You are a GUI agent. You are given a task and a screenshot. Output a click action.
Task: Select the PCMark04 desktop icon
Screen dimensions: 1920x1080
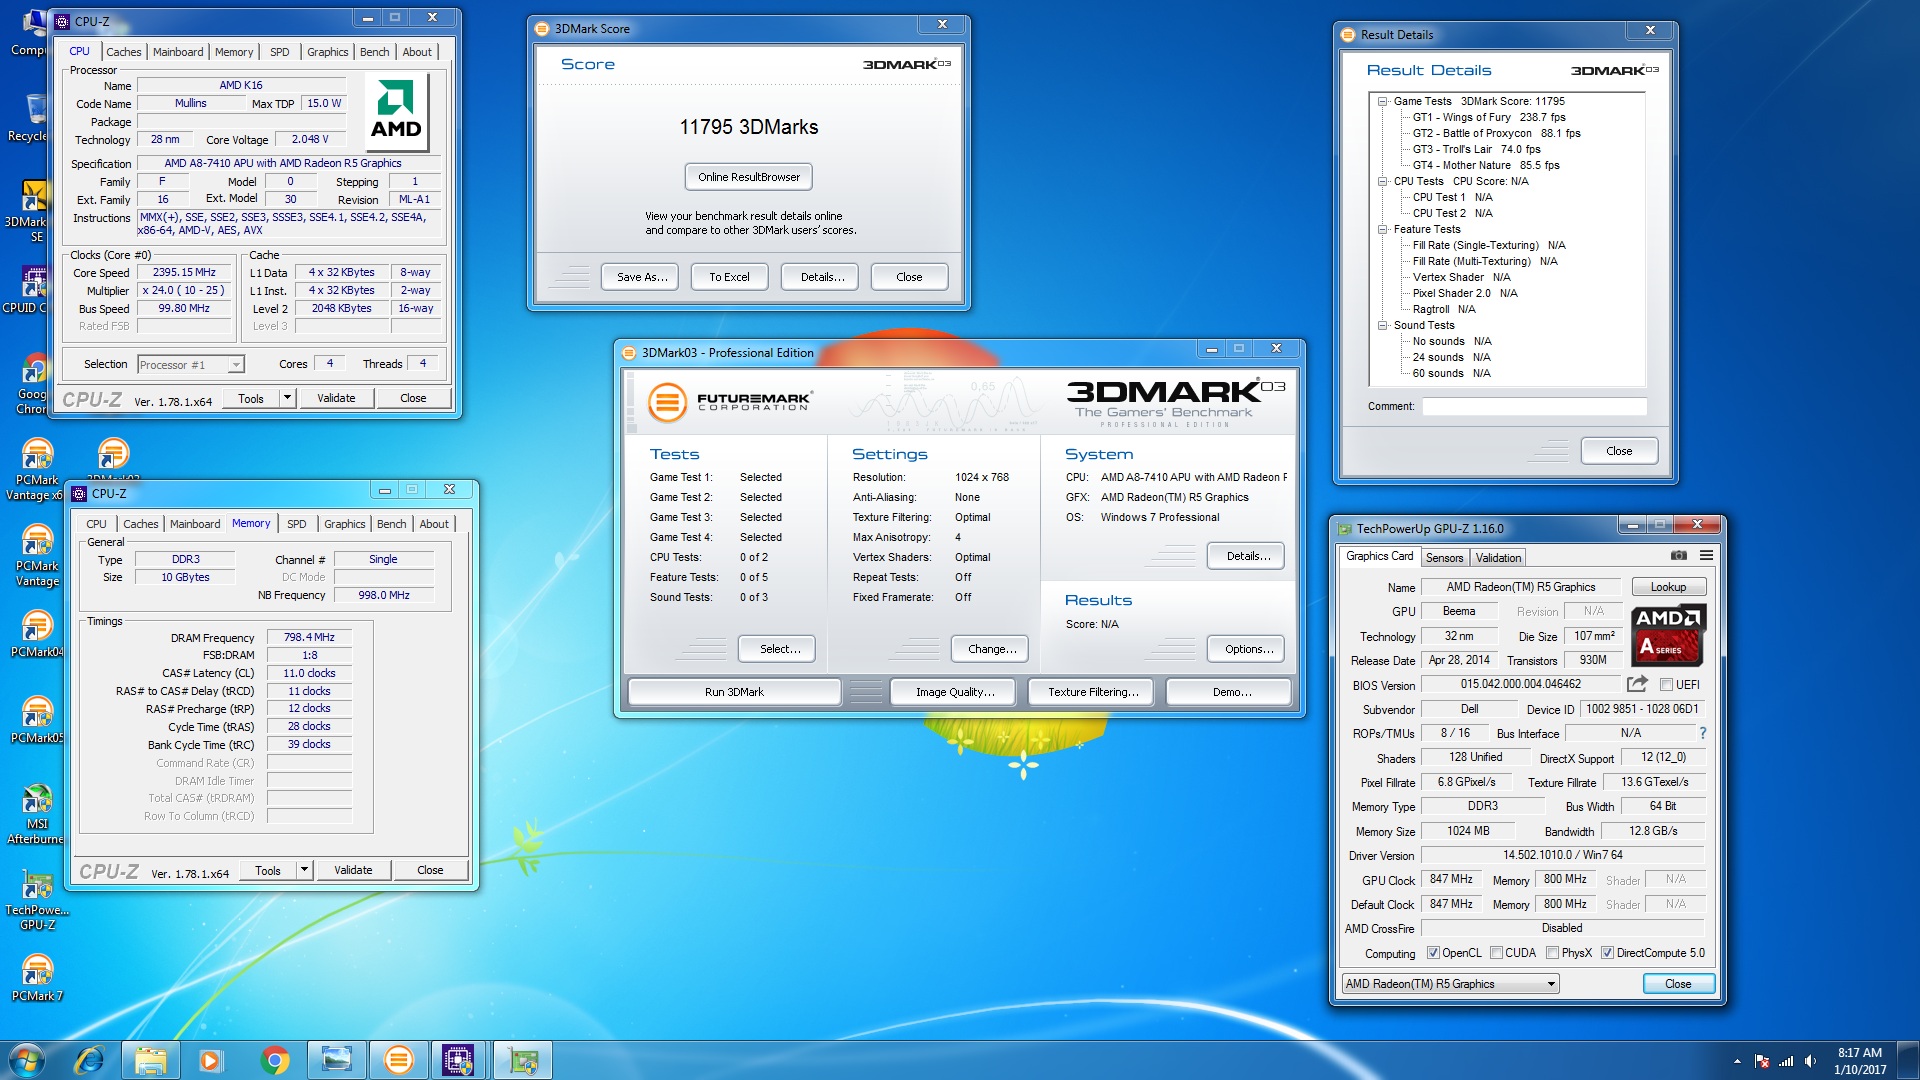(36, 634)
